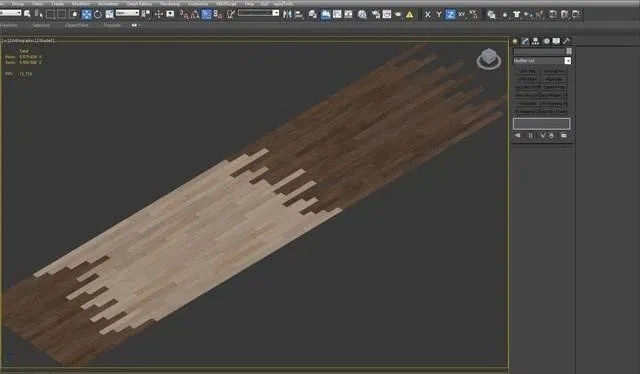Image resolution: width=640 pixels, height=374 pixels.
Task: Click the ViewCube in the viewport
Action: click(x=489, y=59)
